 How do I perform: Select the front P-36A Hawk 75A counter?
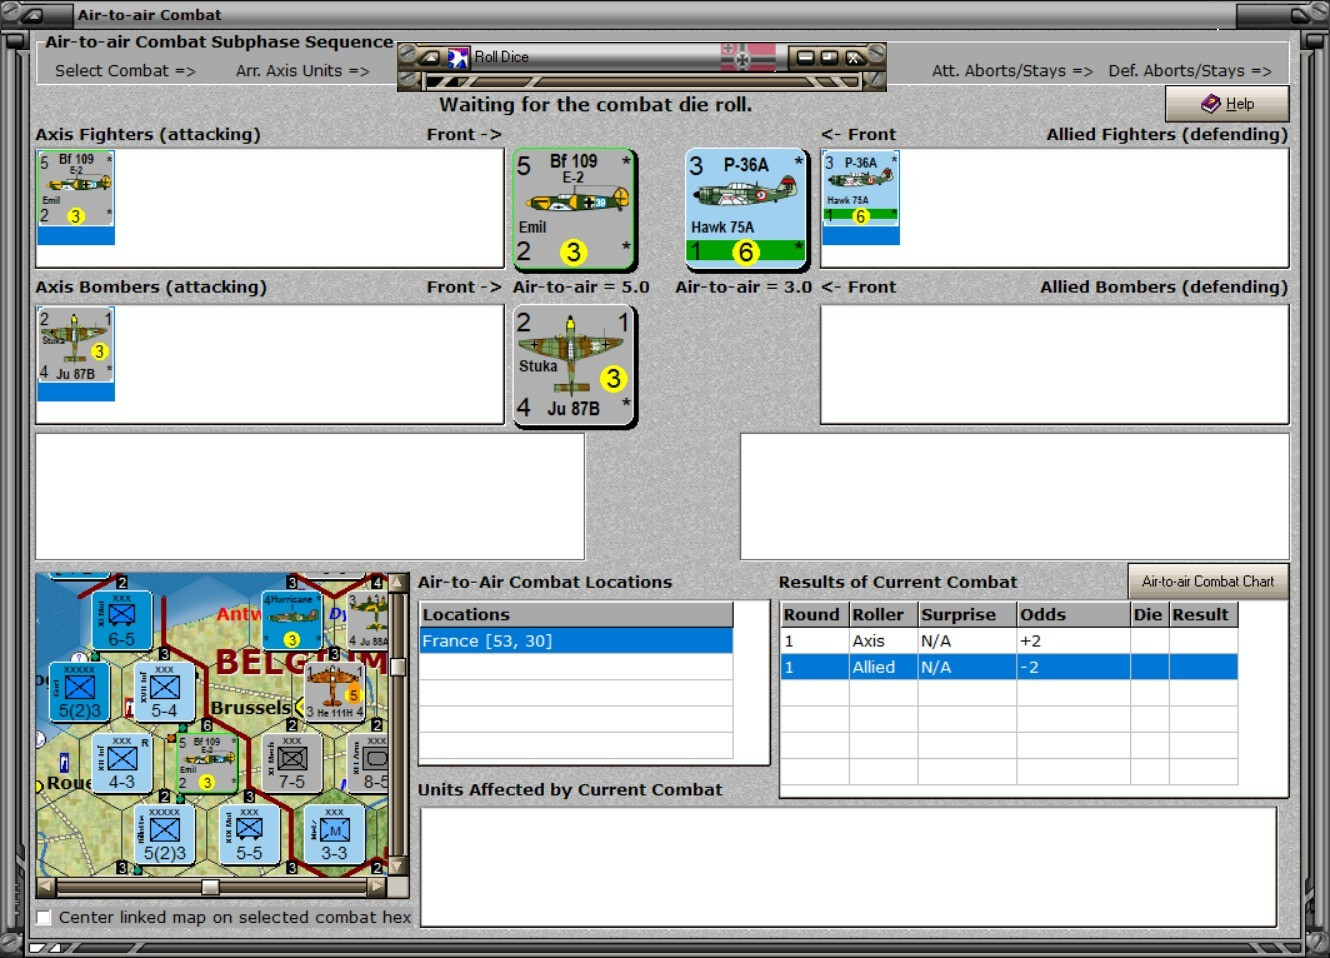[x=747, y=210]
